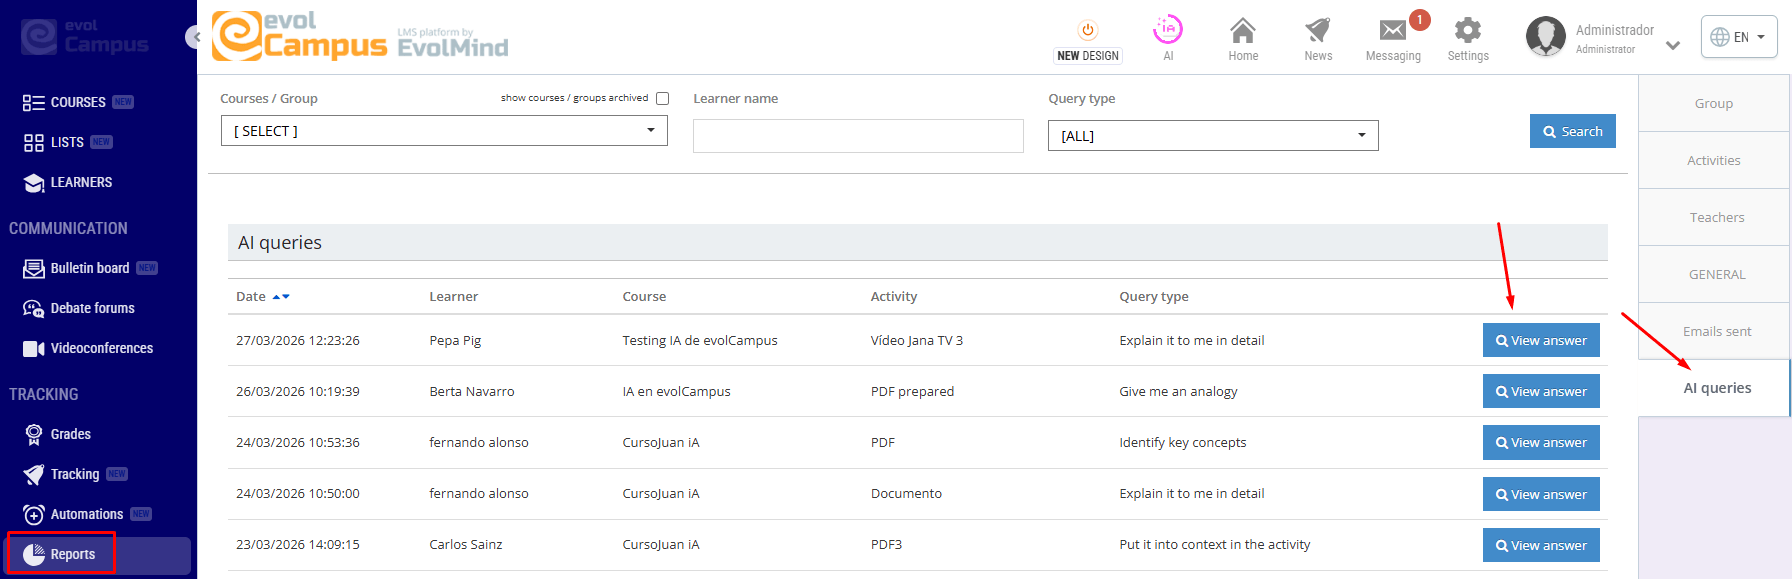Click 'Identify key concepts' query cell
The height and width of the screenshot is (579, 1792).
click(x=1183, y=443)
